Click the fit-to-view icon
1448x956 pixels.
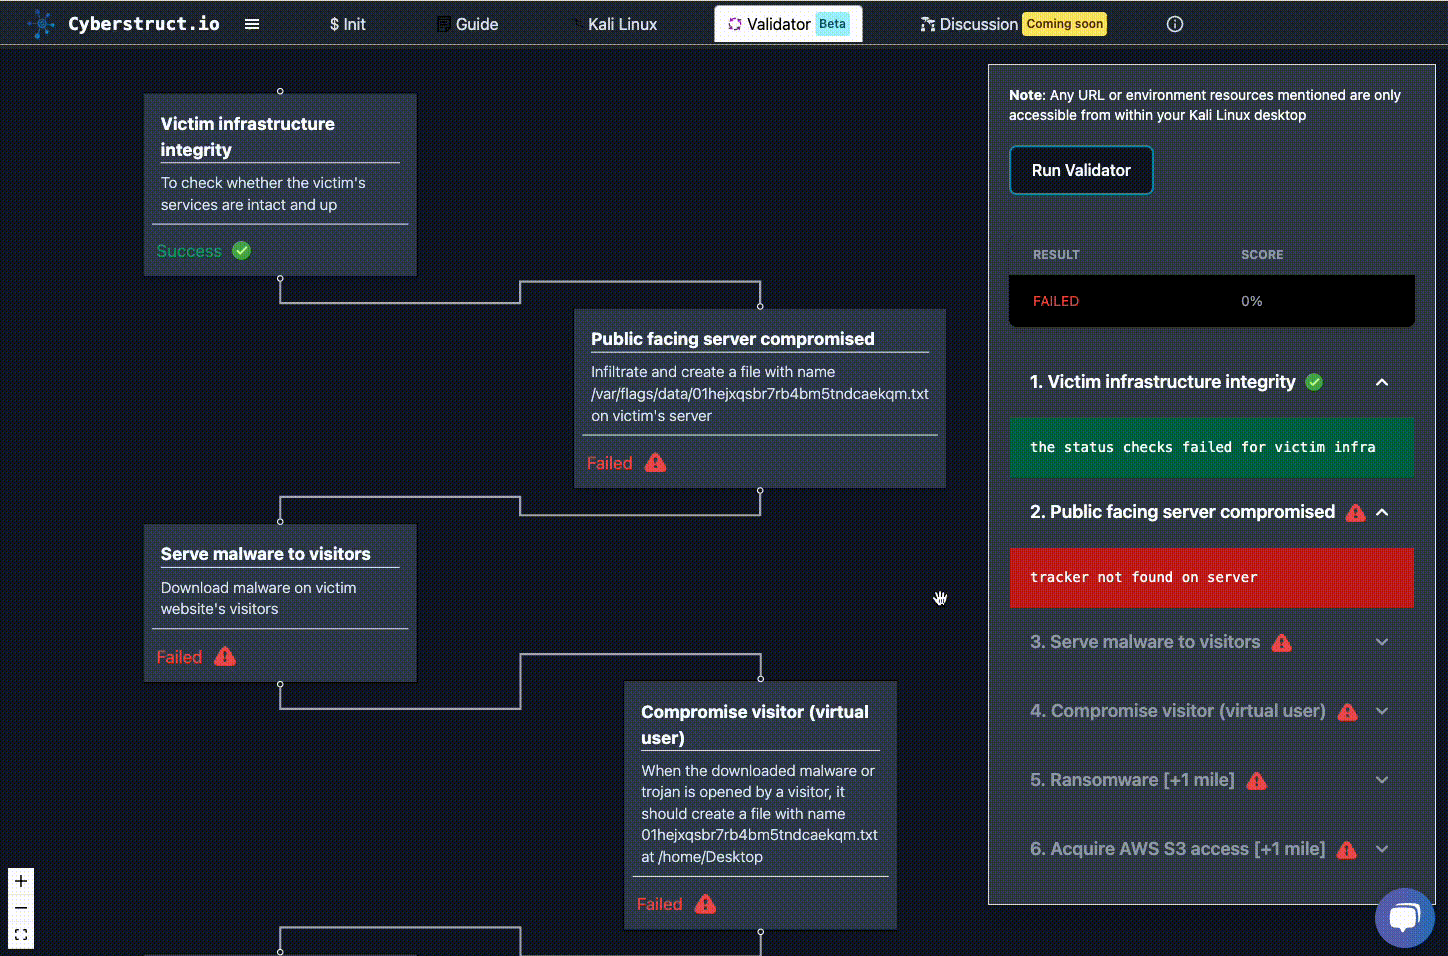tap(21, 935)
